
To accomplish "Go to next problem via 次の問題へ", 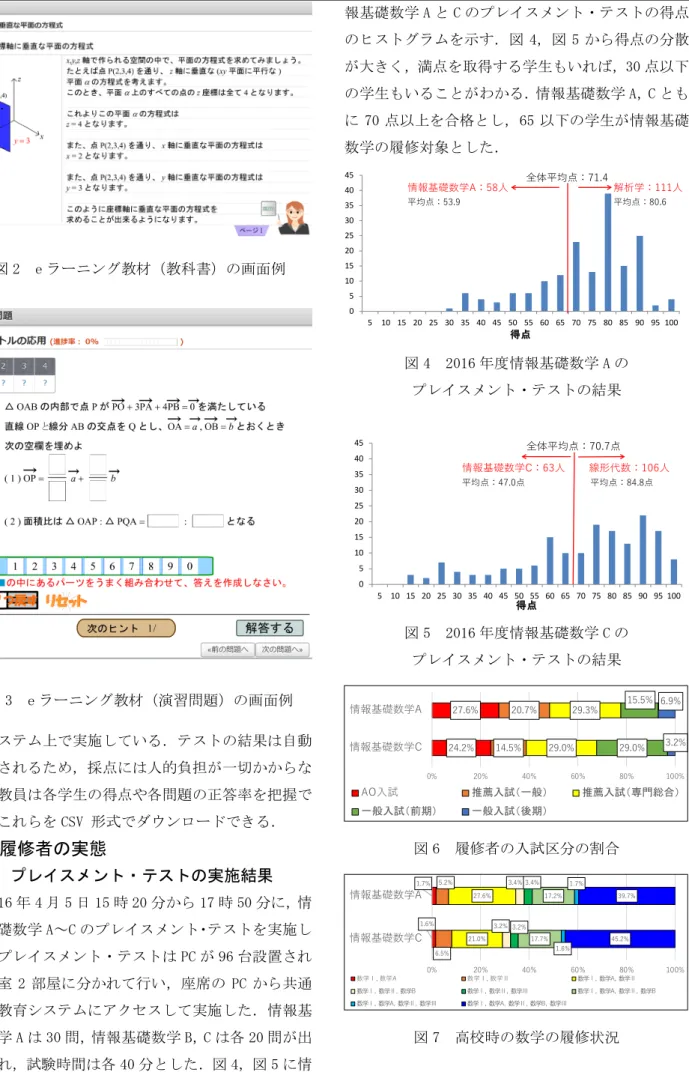I will tap(282, 649).
